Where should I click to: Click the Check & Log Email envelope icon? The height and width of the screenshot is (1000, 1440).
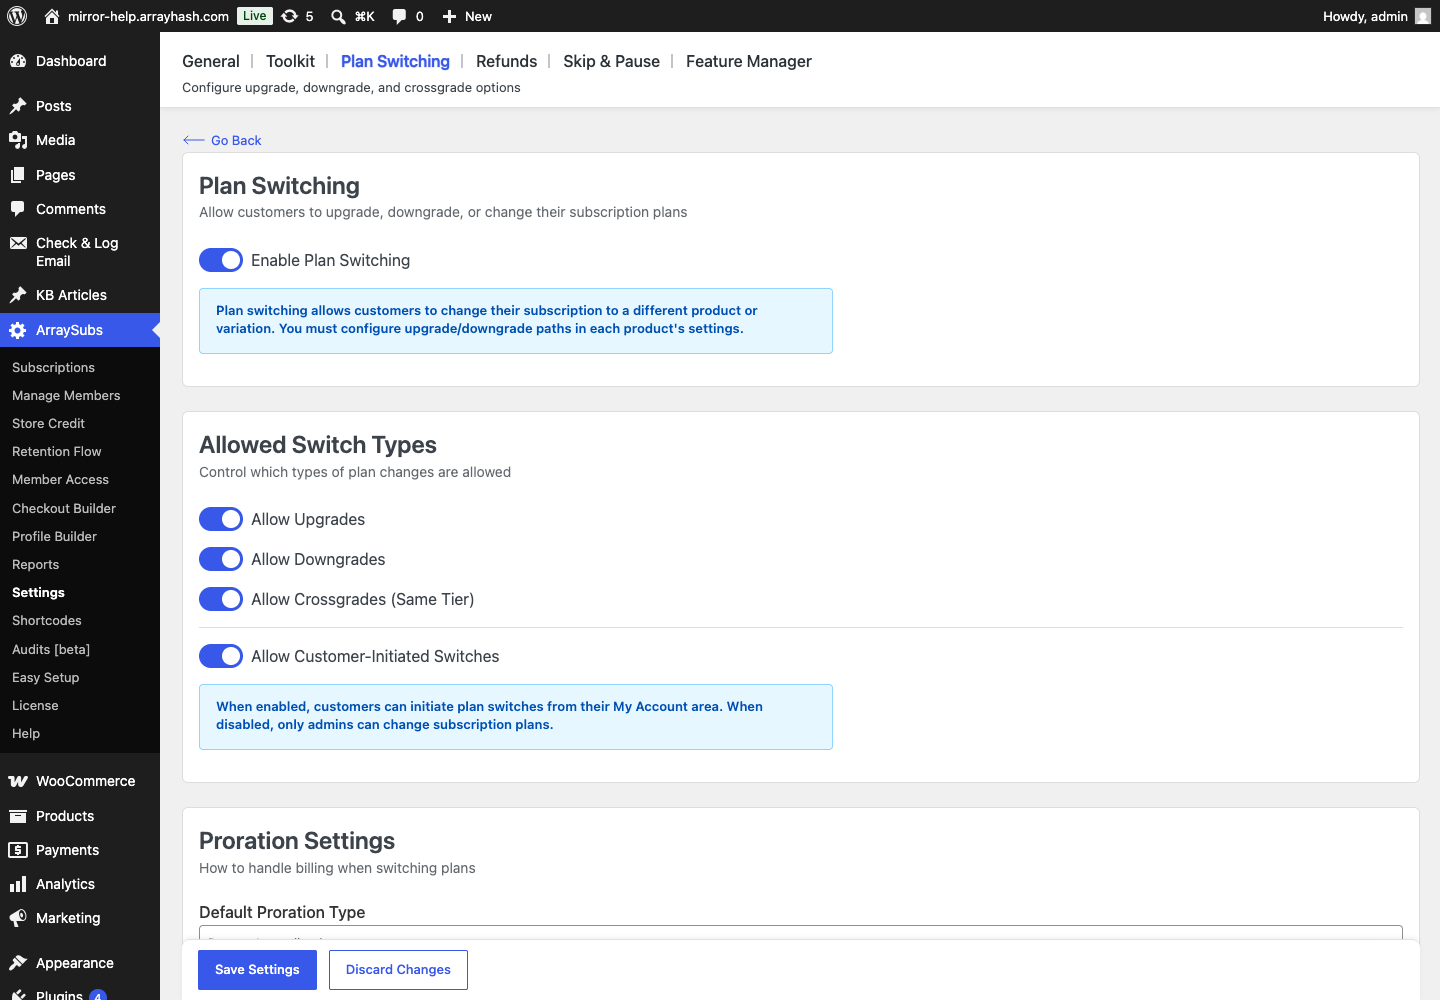pos(18,243)
